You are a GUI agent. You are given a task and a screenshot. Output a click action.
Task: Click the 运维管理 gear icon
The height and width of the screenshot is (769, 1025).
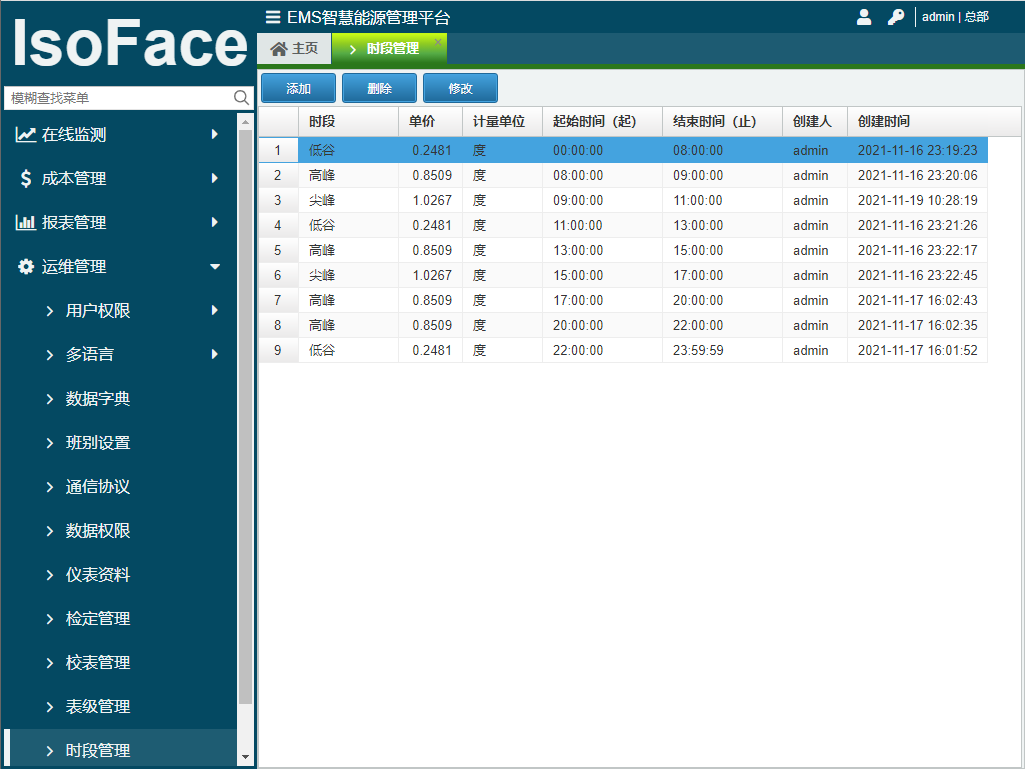pos(25,266)
